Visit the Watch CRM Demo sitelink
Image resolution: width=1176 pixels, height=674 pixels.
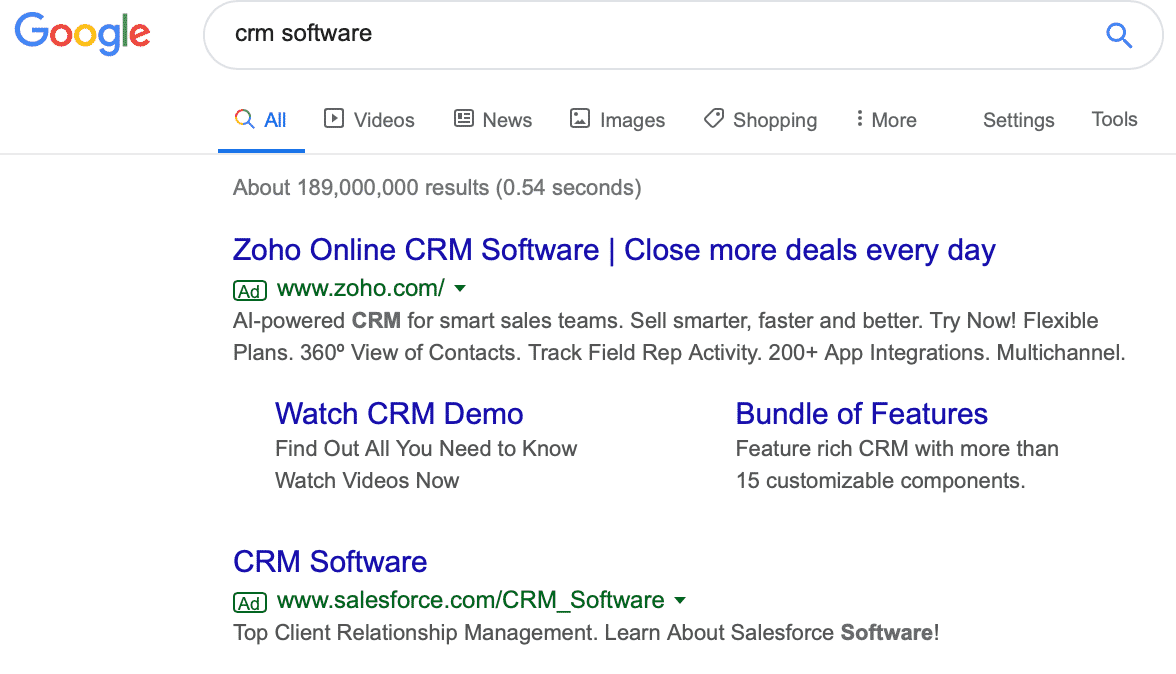(x=399, y=414)
